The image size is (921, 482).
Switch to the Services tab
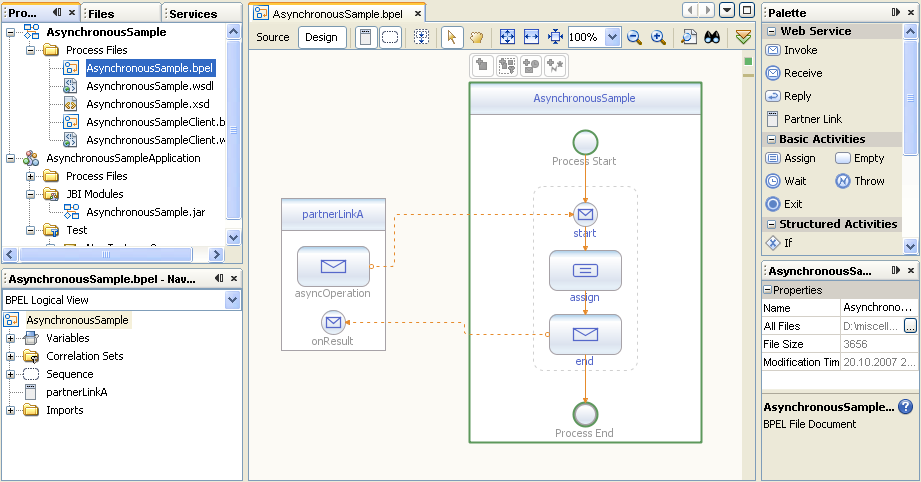[x=193, y=14]
